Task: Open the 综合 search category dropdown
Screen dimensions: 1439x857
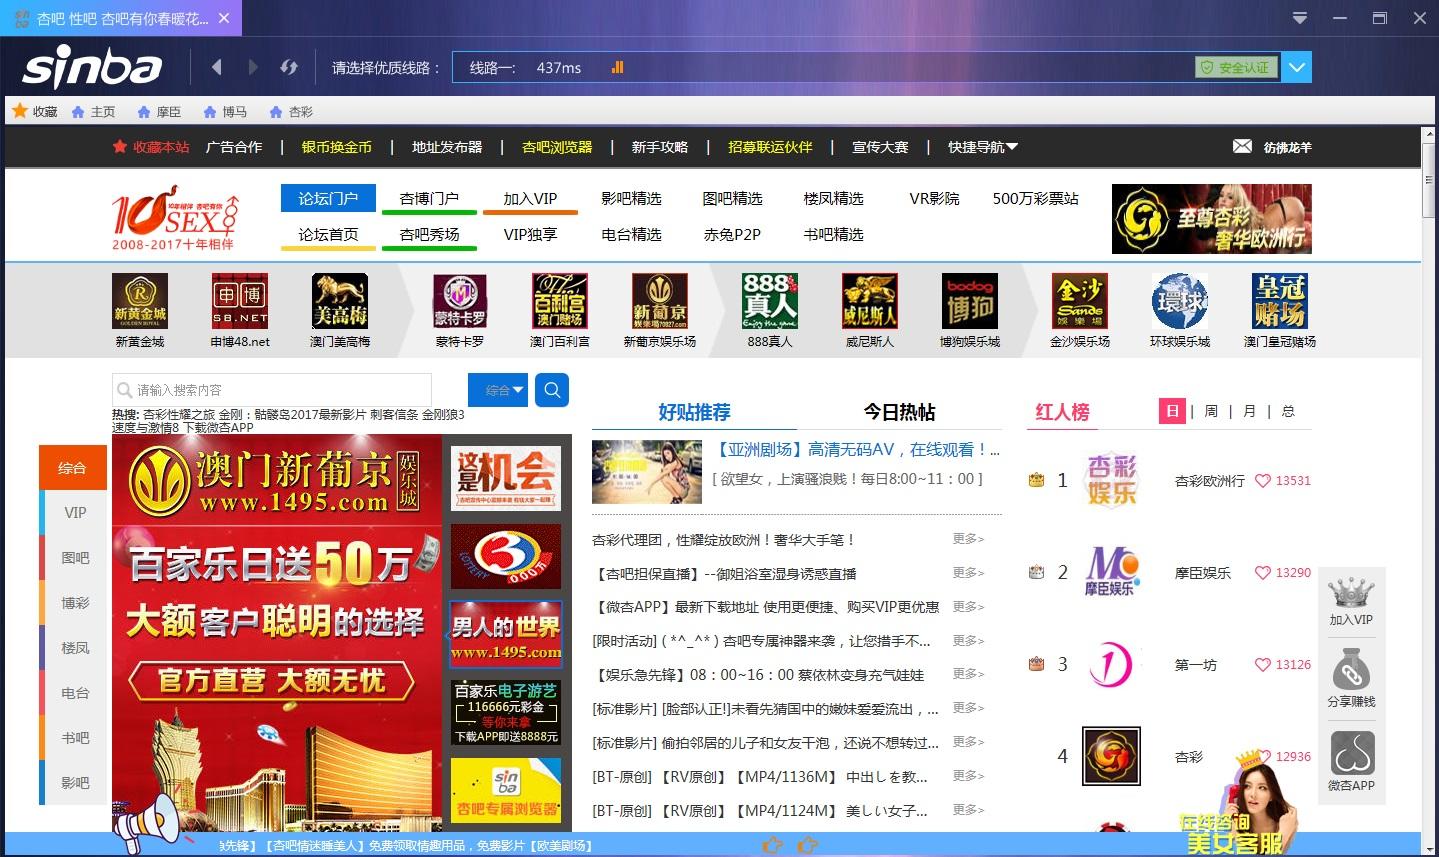Action: [498, 390]
